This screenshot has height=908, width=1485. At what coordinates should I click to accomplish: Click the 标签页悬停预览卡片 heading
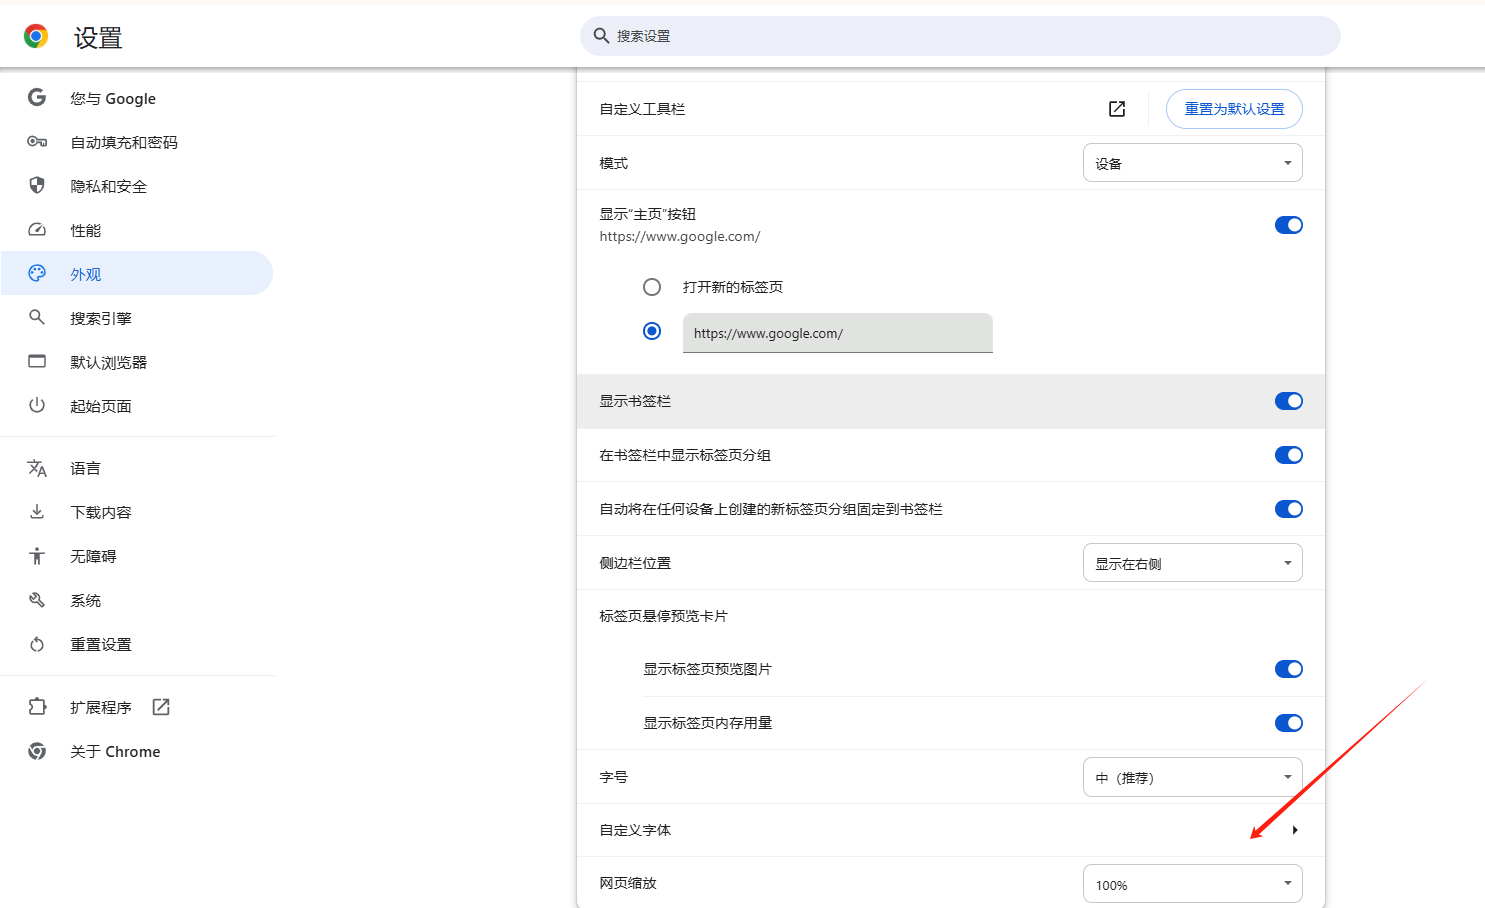663,616
